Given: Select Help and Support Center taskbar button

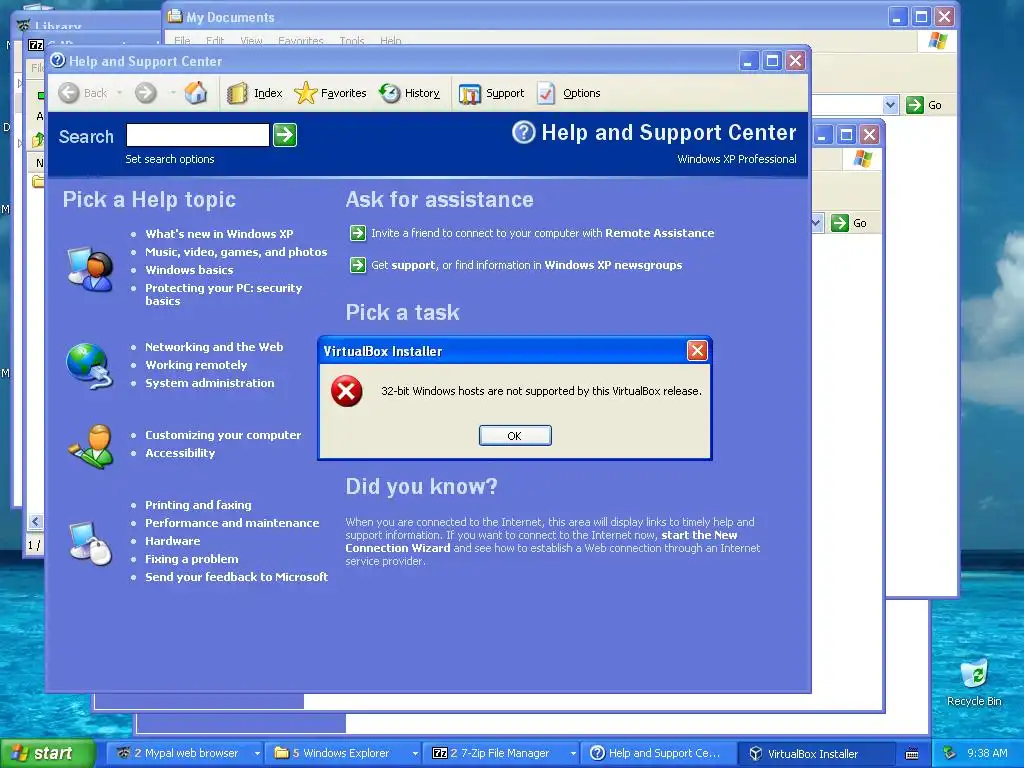Looking at the screenshot, I should click(659, 753).
